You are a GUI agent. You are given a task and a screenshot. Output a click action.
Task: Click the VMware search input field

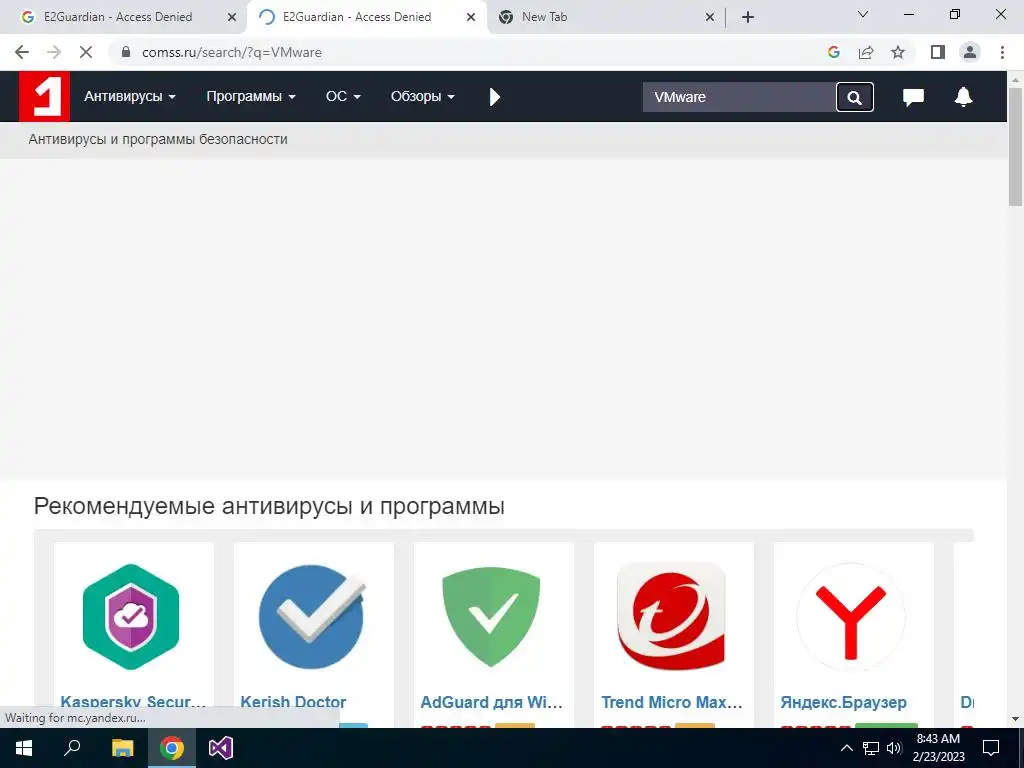[739, 97]
